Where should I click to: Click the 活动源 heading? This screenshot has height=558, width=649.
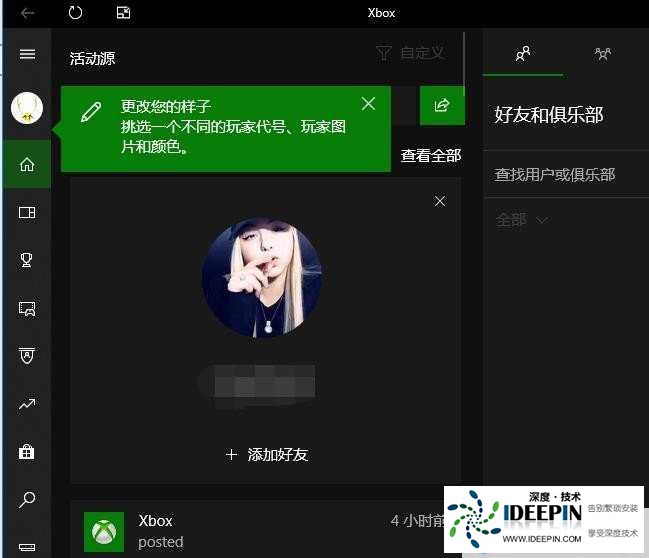[x=92, y=58]
